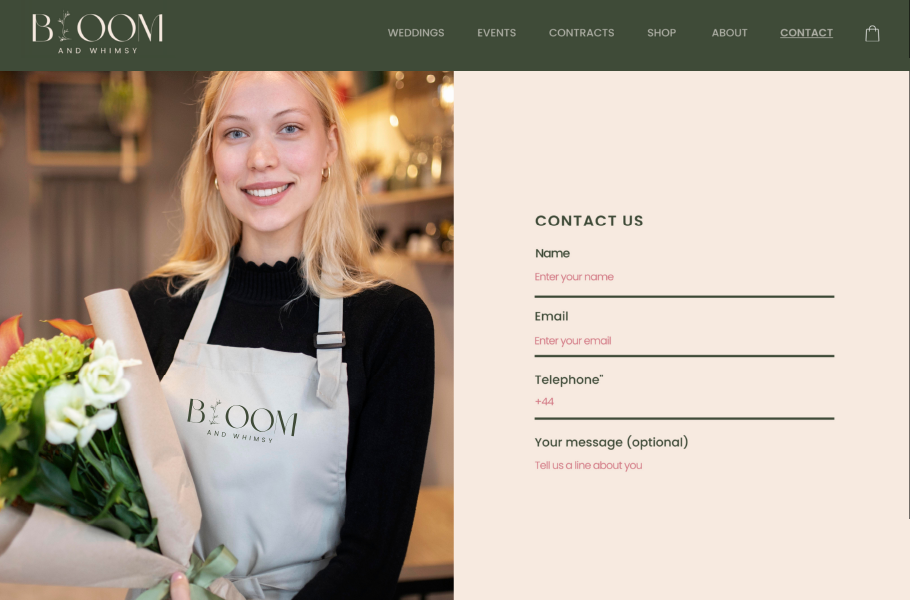Click the Contact Us heading
Screen dimensions: 910x600
coord(589,221)
